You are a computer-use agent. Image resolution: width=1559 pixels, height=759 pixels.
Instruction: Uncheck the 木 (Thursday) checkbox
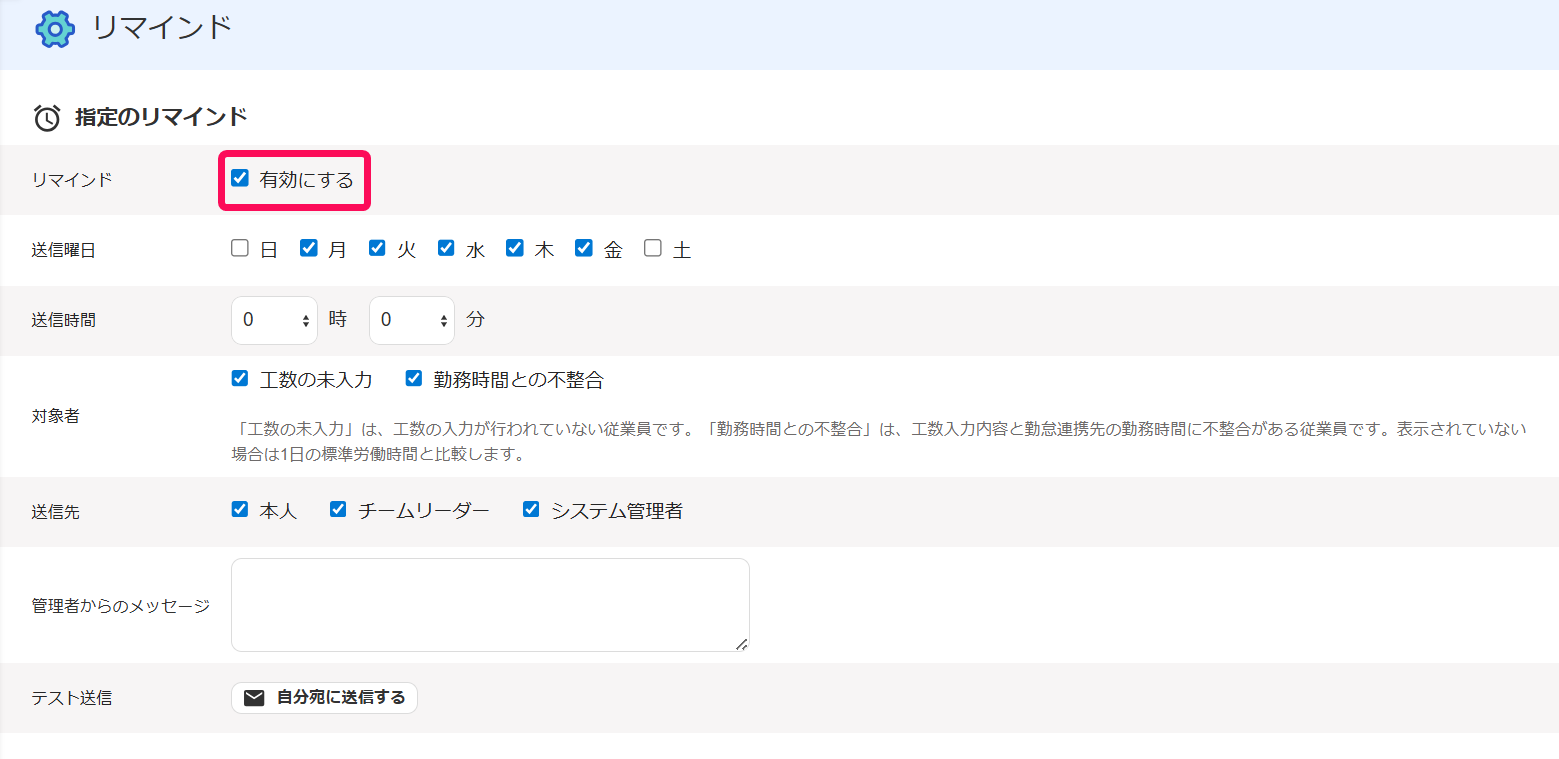(515, 248)
